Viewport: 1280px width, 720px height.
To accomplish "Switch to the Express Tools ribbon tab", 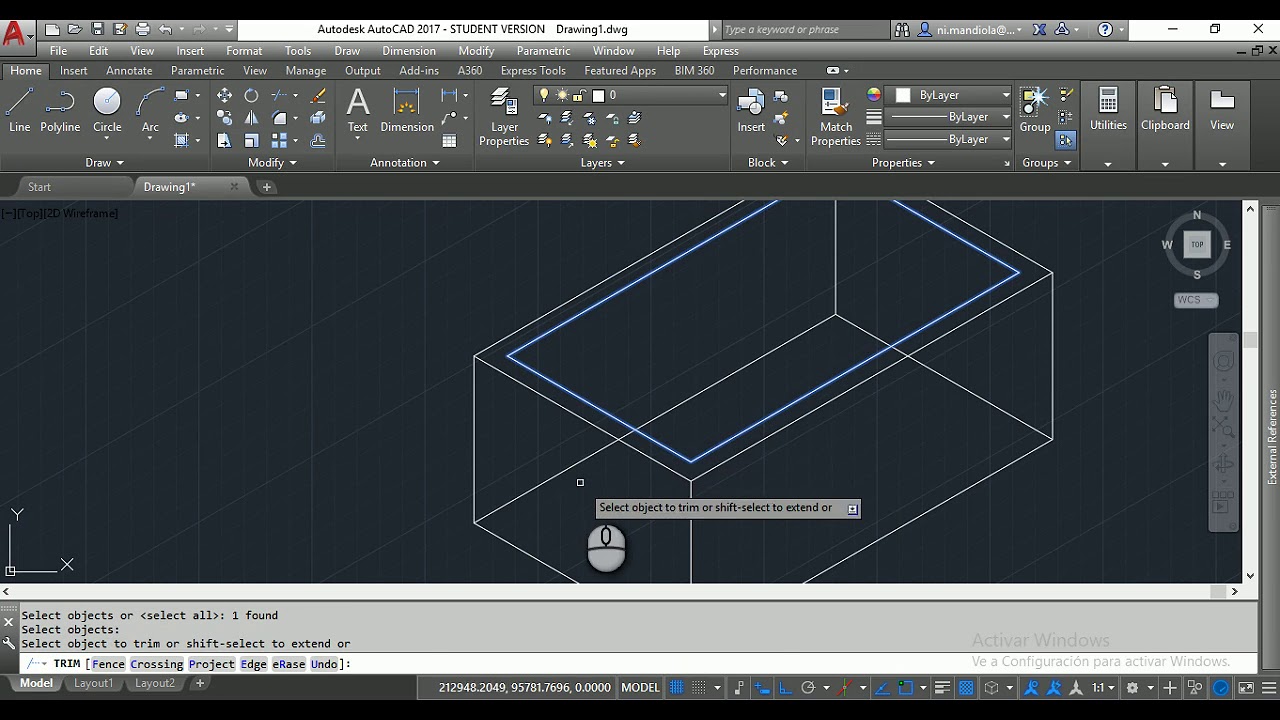I will (533, 71).
